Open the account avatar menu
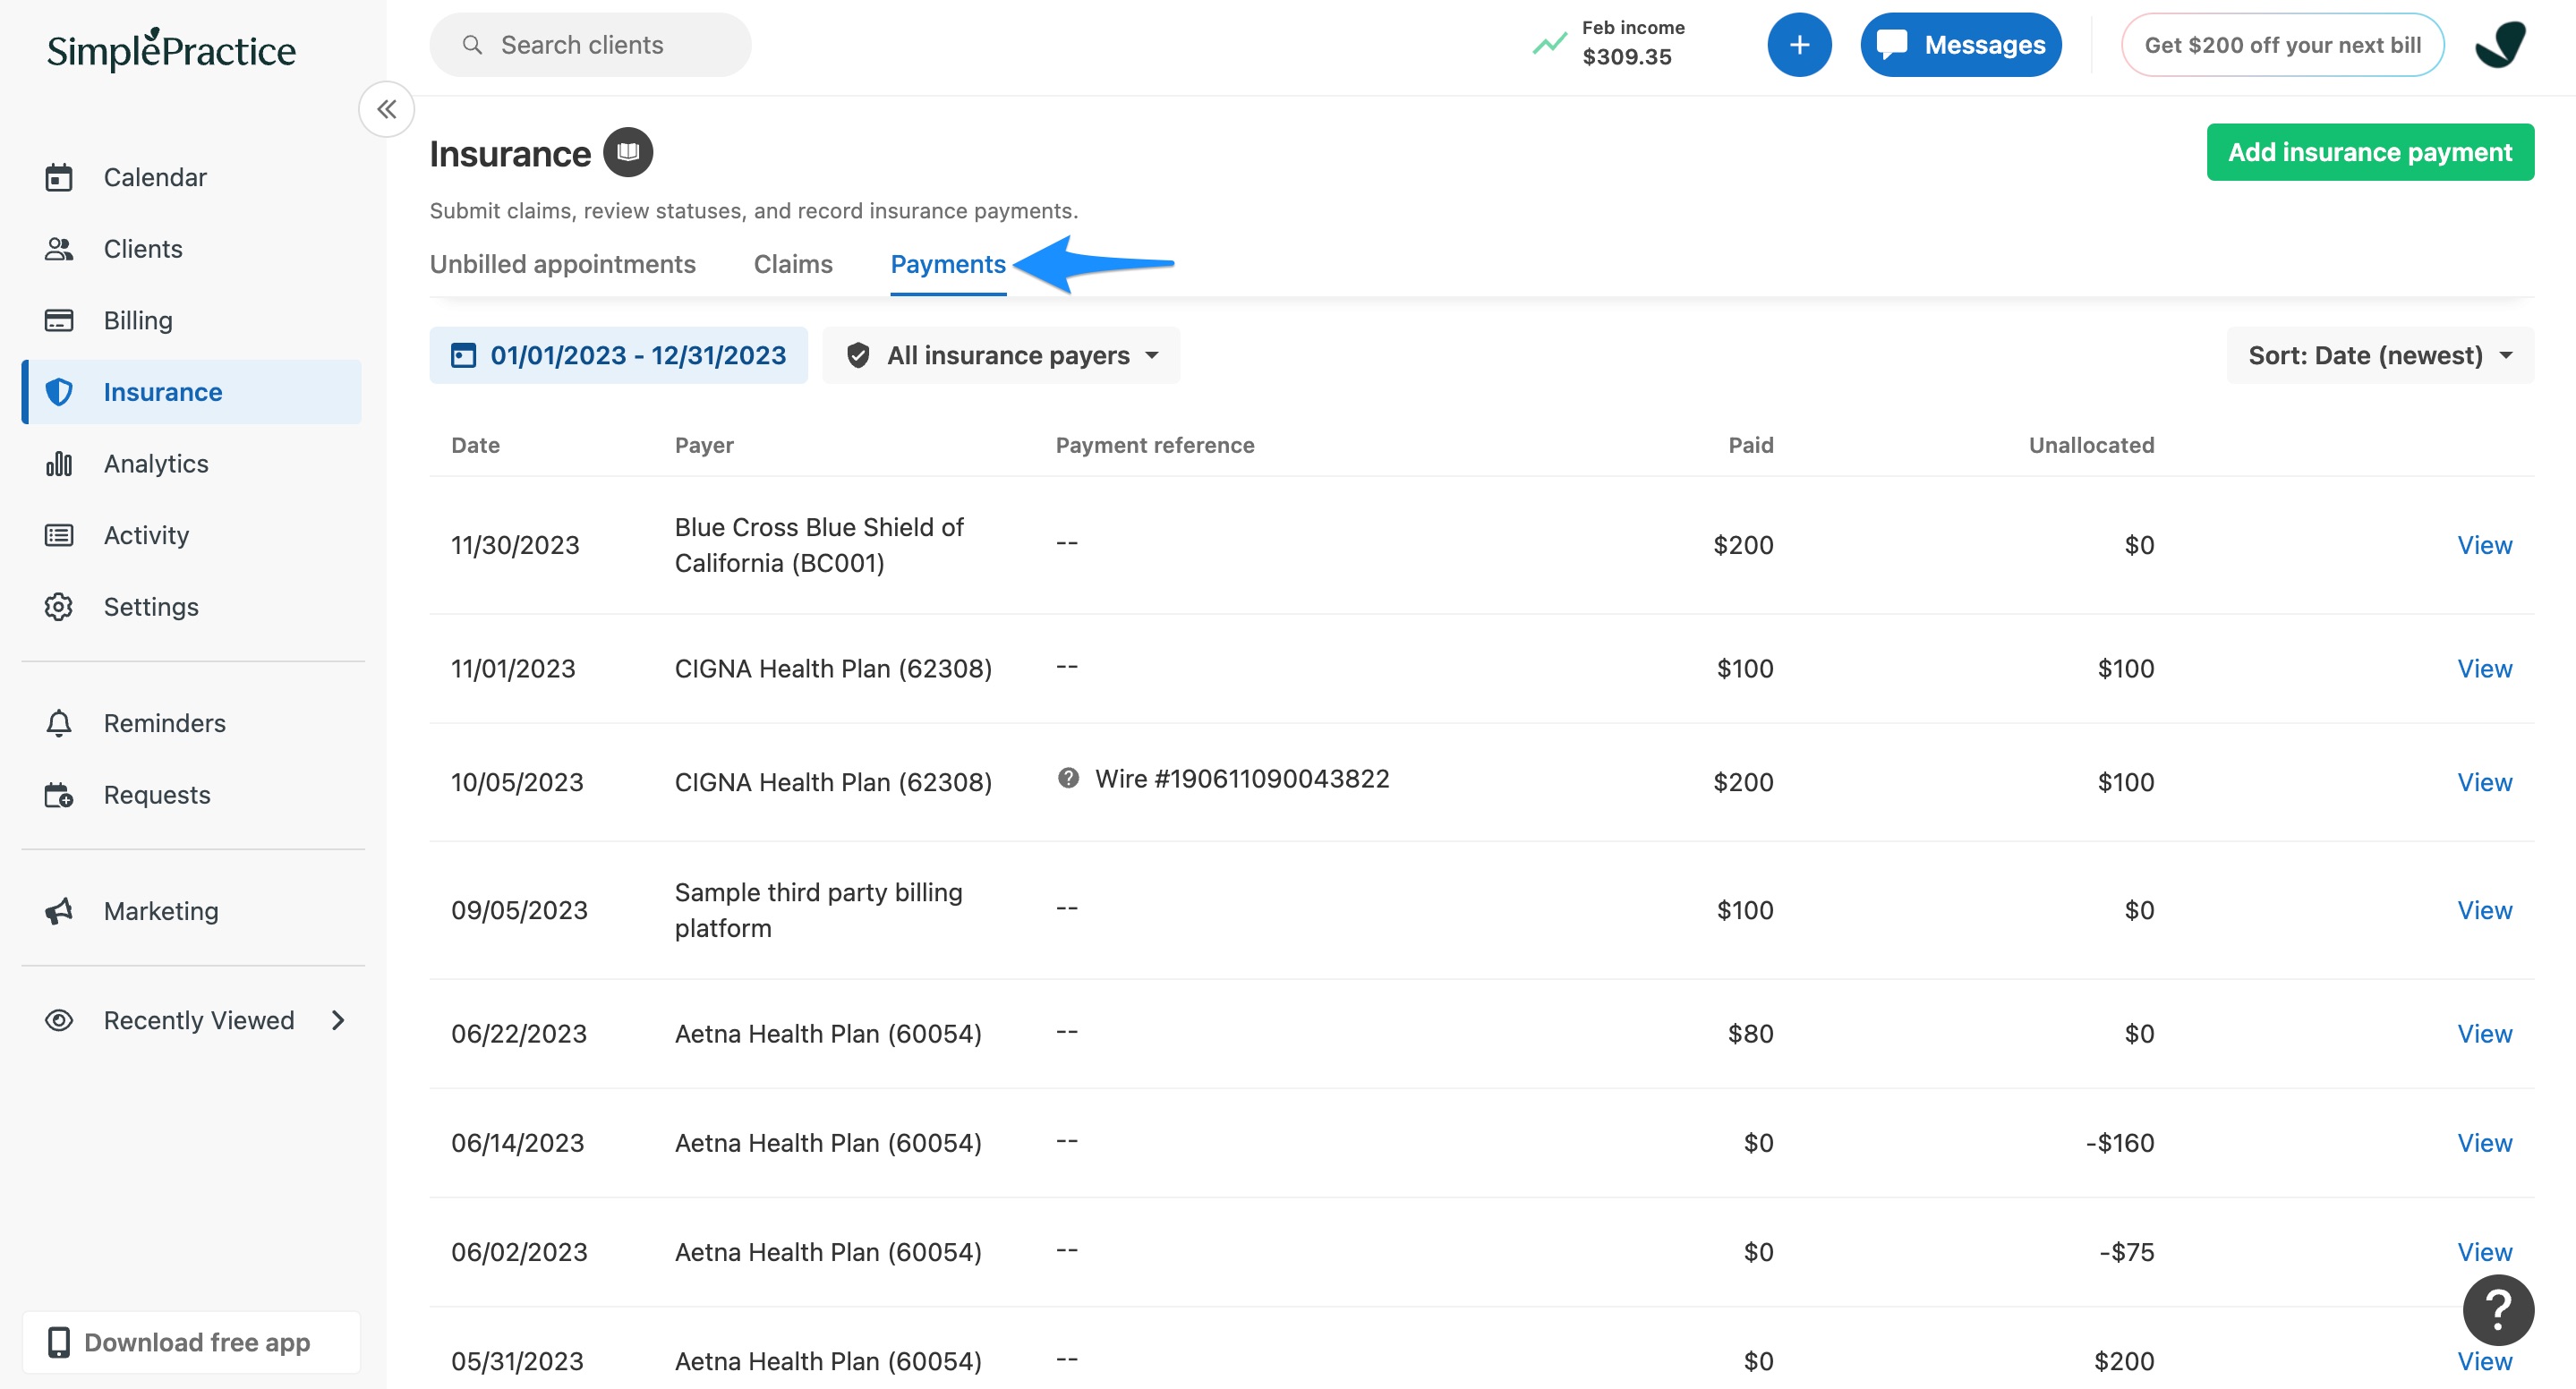2576x1389 pixels. (x=2501, y=45)
